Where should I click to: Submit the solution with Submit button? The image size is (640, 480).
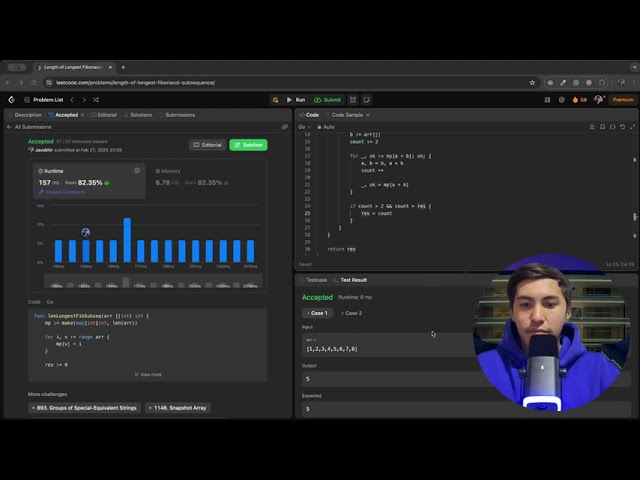click(x=327, y=100)
